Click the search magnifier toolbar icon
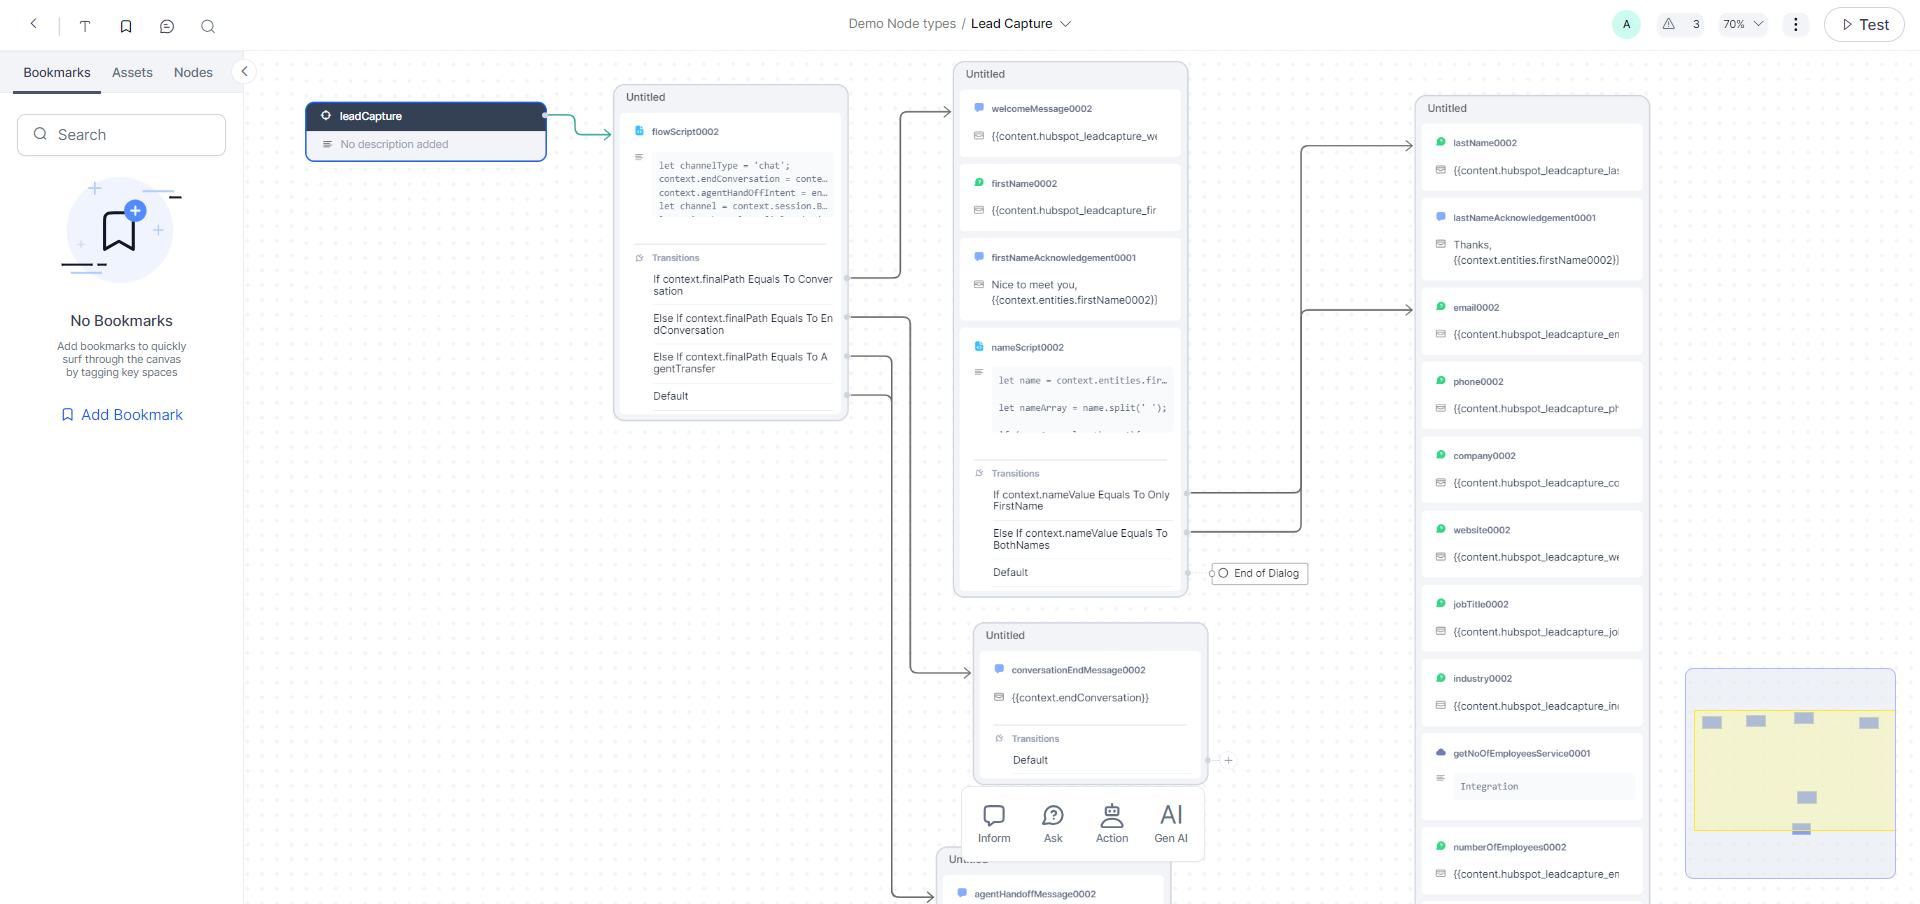 (208, 26)
